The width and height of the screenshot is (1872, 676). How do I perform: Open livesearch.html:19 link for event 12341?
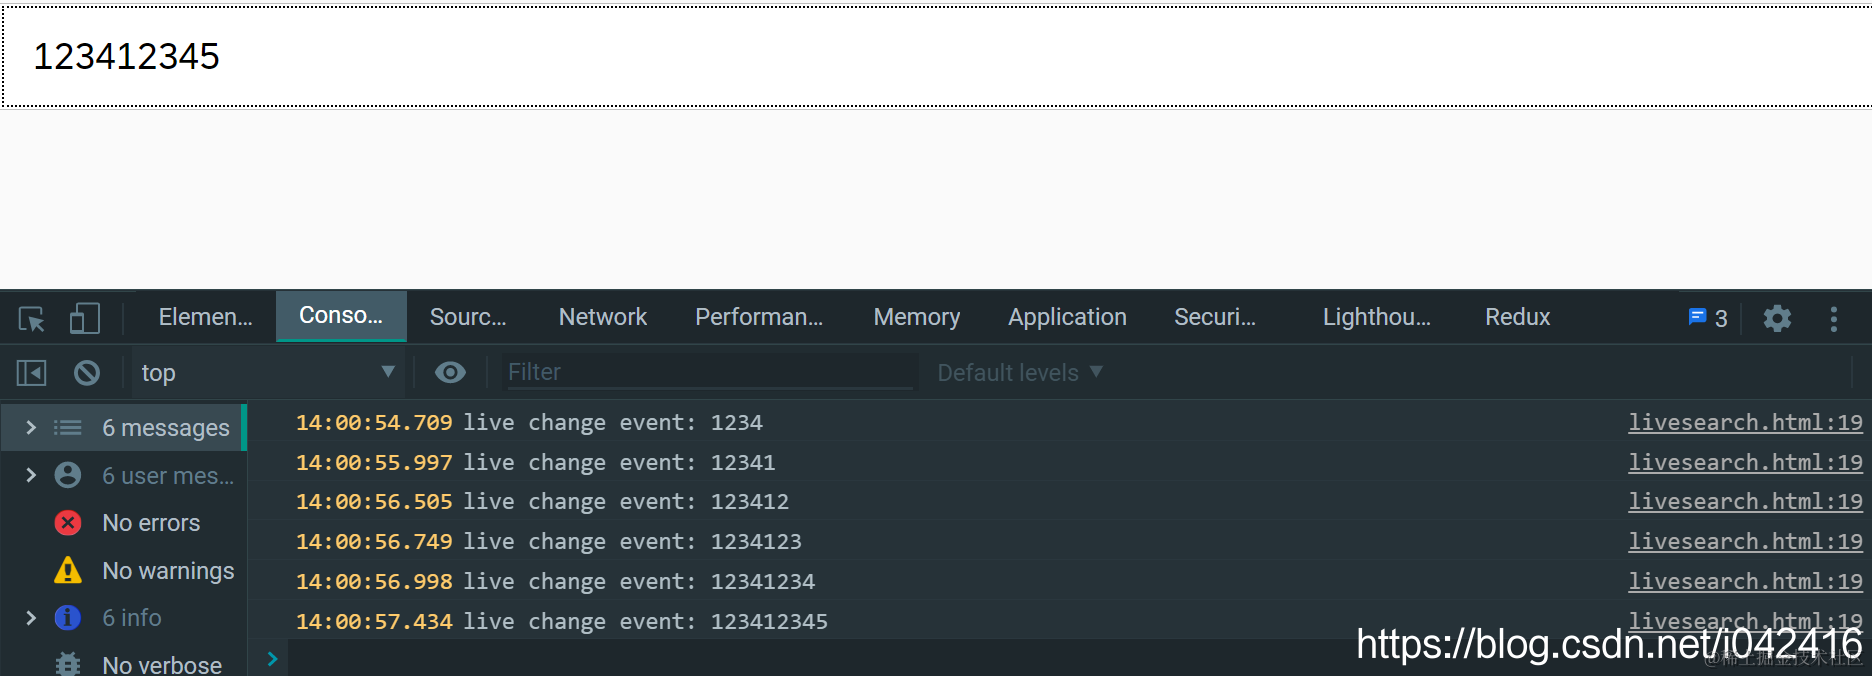point(1745,463)
